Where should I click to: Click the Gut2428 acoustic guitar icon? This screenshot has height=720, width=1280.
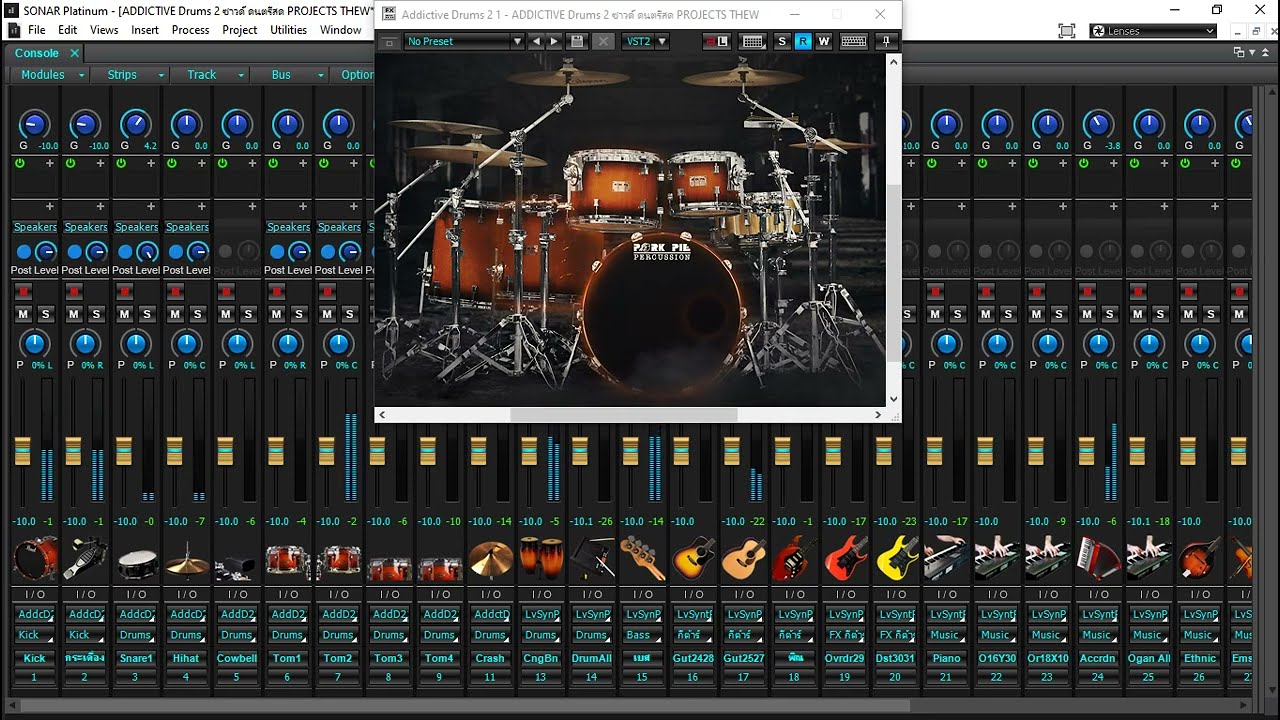tap(693, 558)
